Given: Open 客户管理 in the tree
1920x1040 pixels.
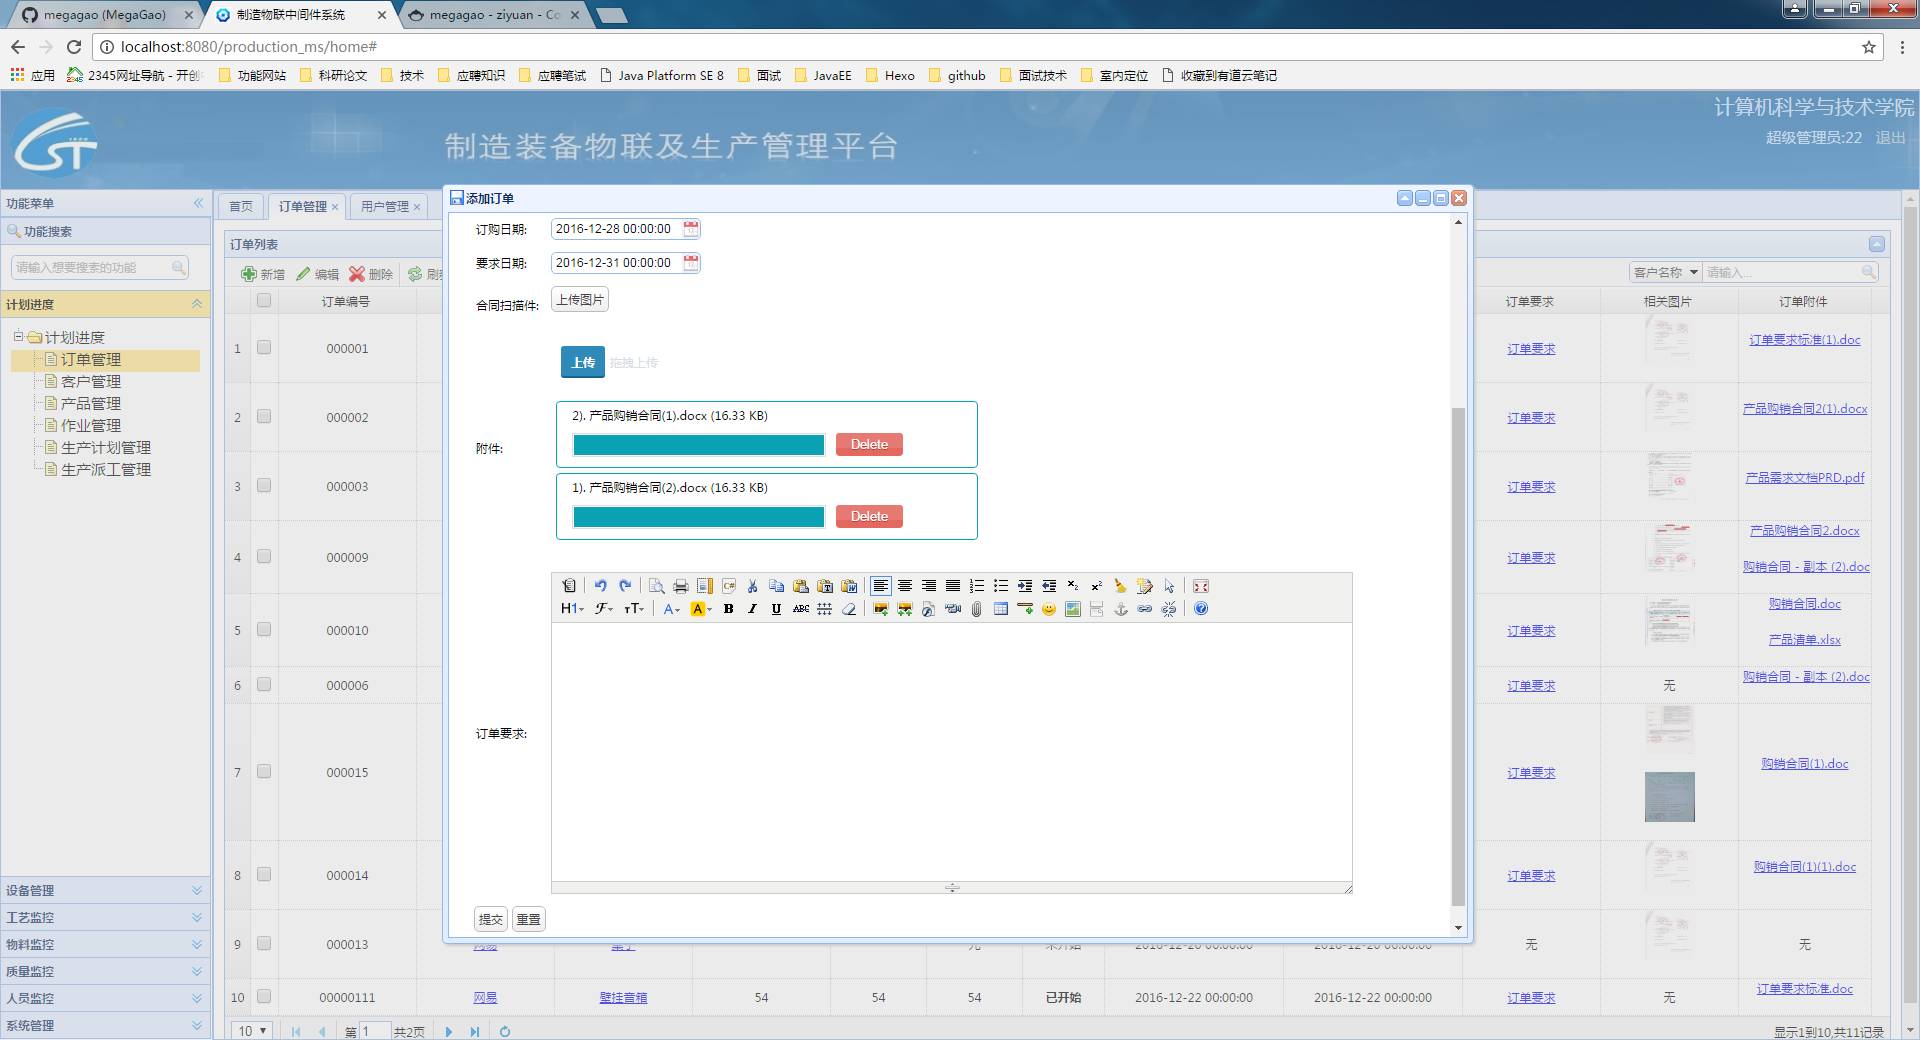Looking at the screenshot, I should tap(91, 381).
